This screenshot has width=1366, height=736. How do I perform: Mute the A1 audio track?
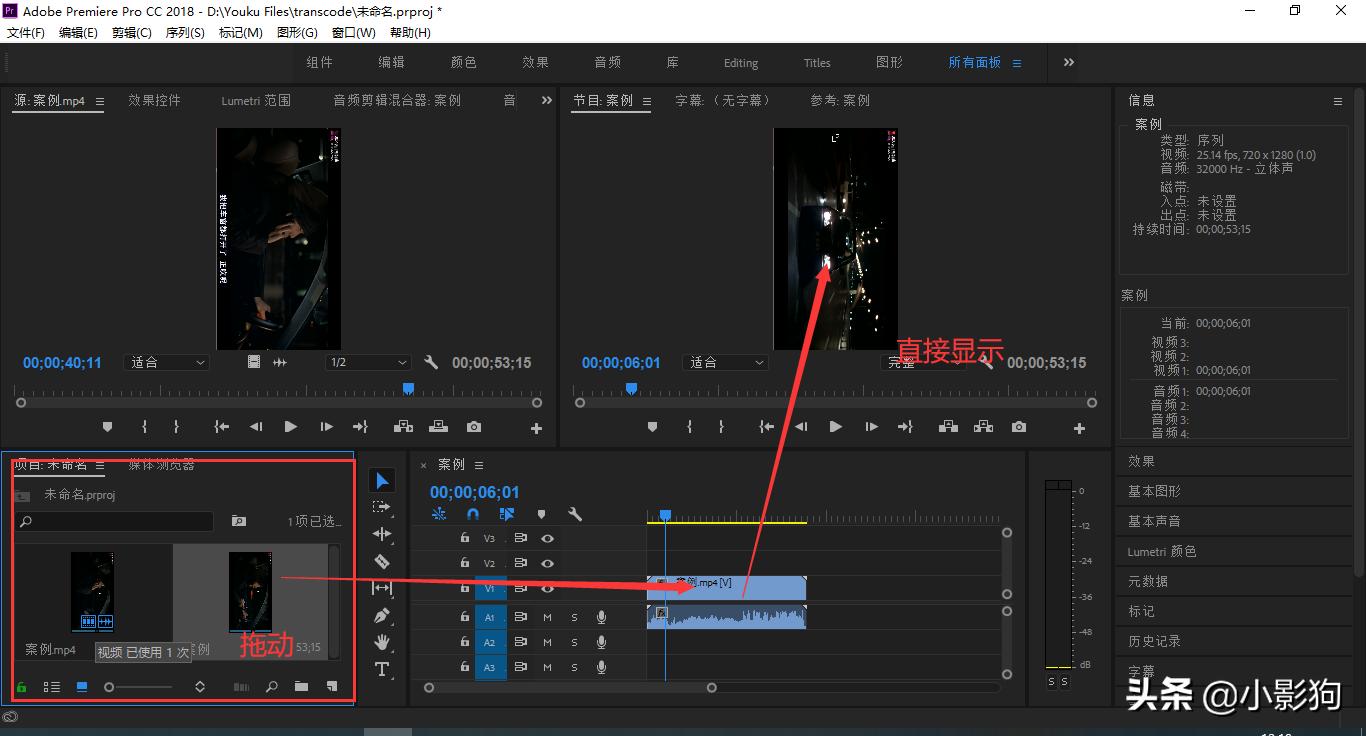click(548, 617)
